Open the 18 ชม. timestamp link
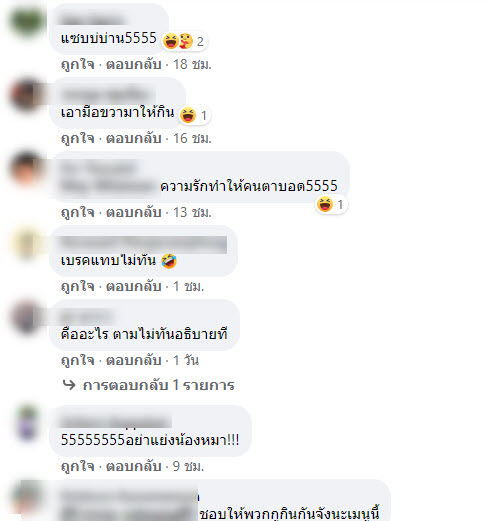The width and height of the screenshot is (494, 521). pyautogui.click(x=192, y=64)
